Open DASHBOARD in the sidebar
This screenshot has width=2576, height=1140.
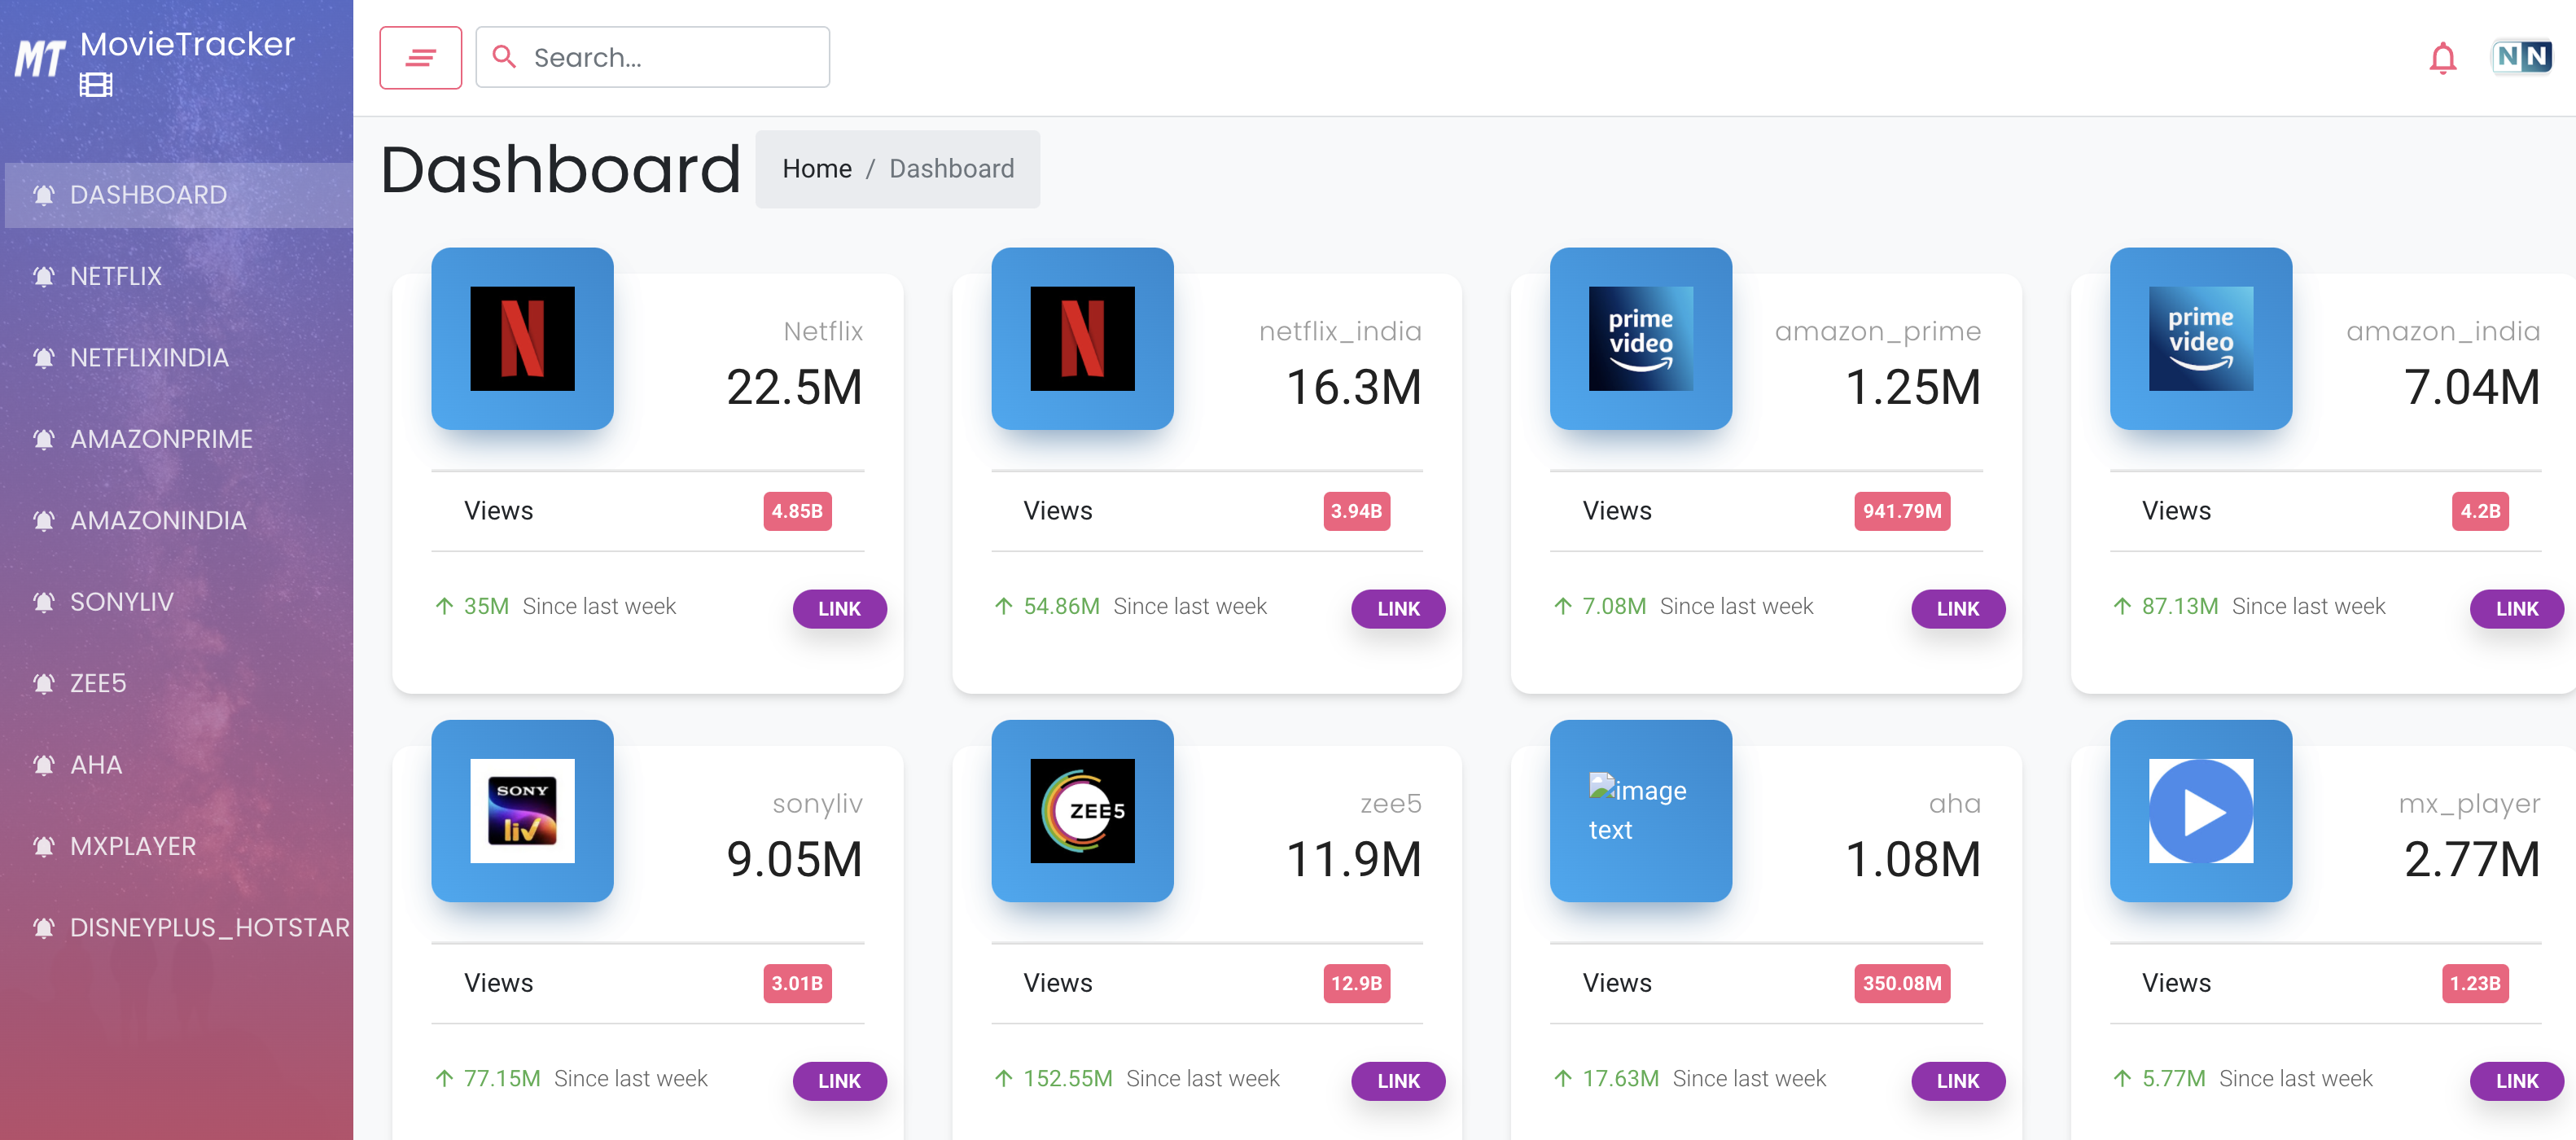[x=179, y=195]
